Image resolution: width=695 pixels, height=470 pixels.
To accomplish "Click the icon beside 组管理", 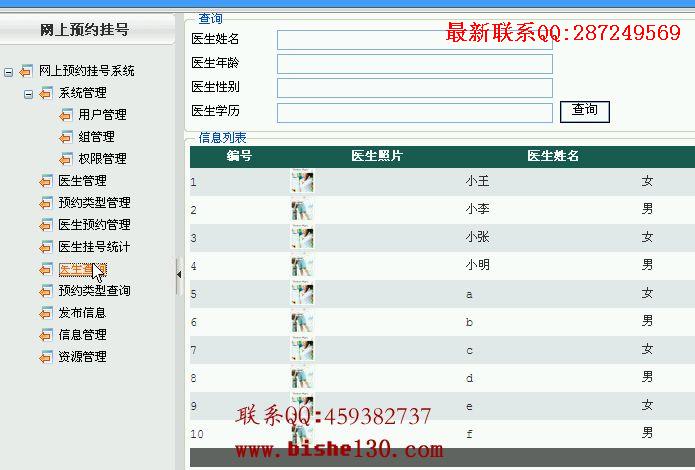I will 66,137.
